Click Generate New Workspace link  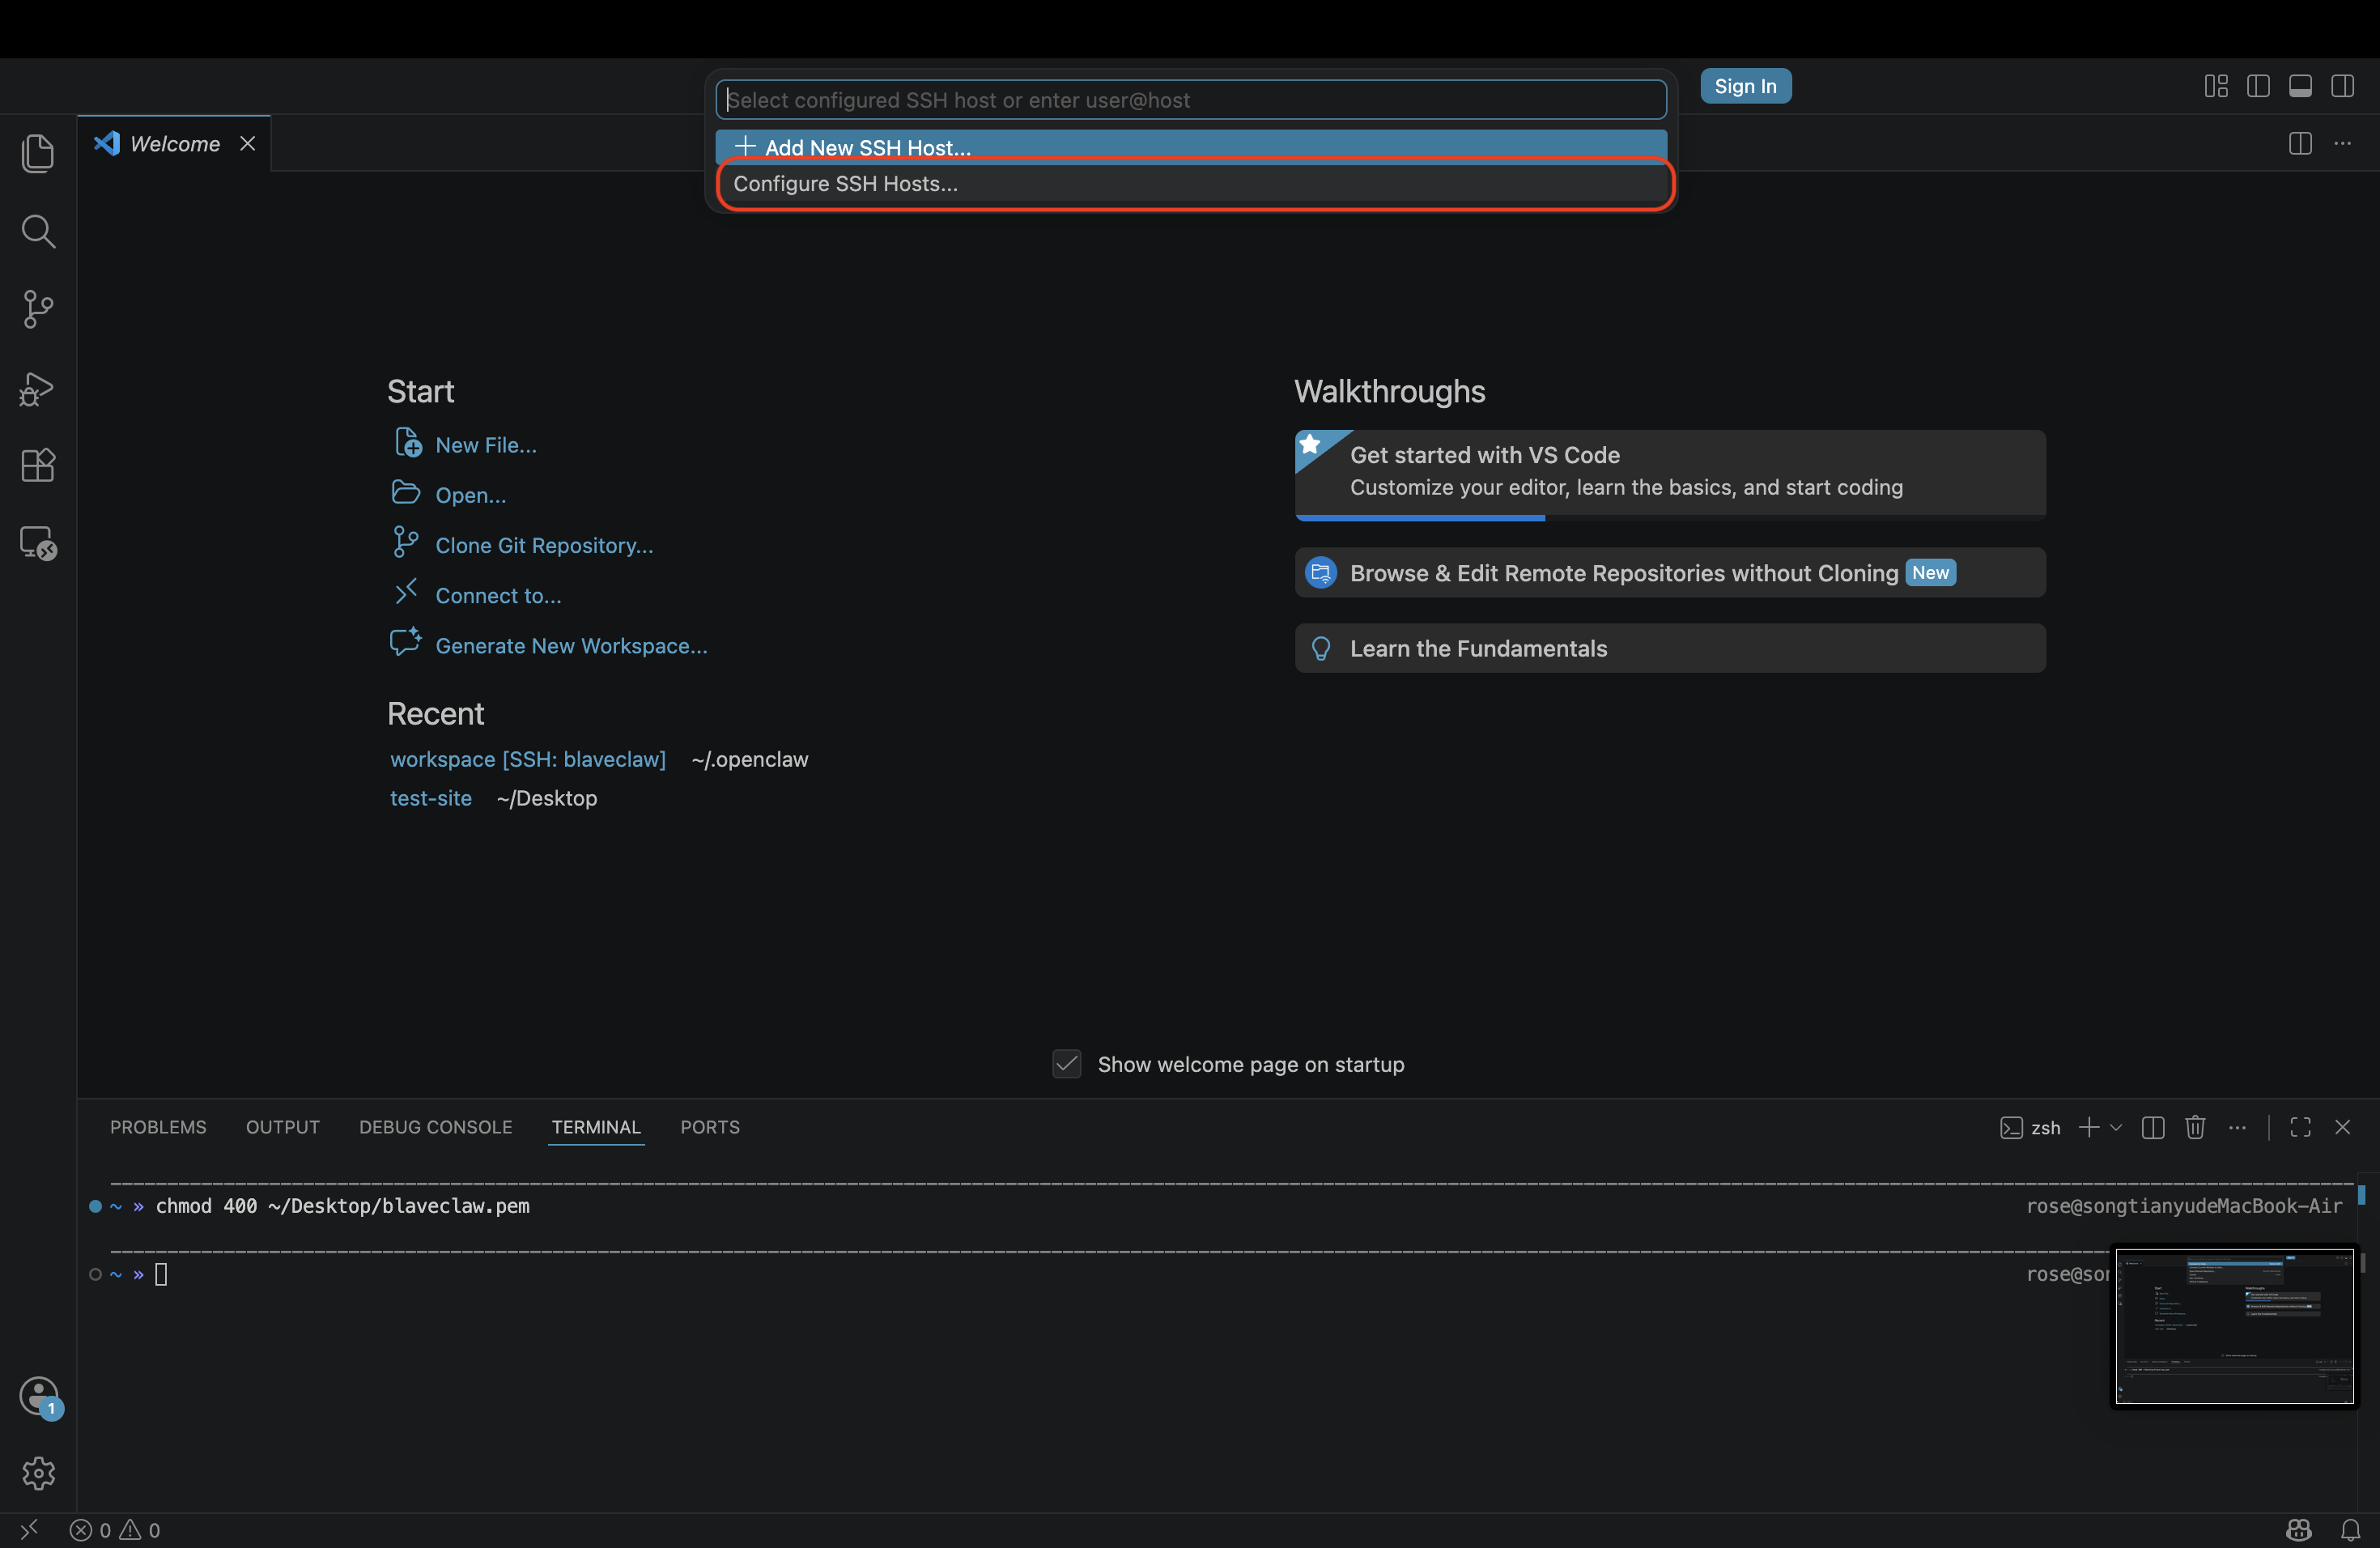coord(571,645)
